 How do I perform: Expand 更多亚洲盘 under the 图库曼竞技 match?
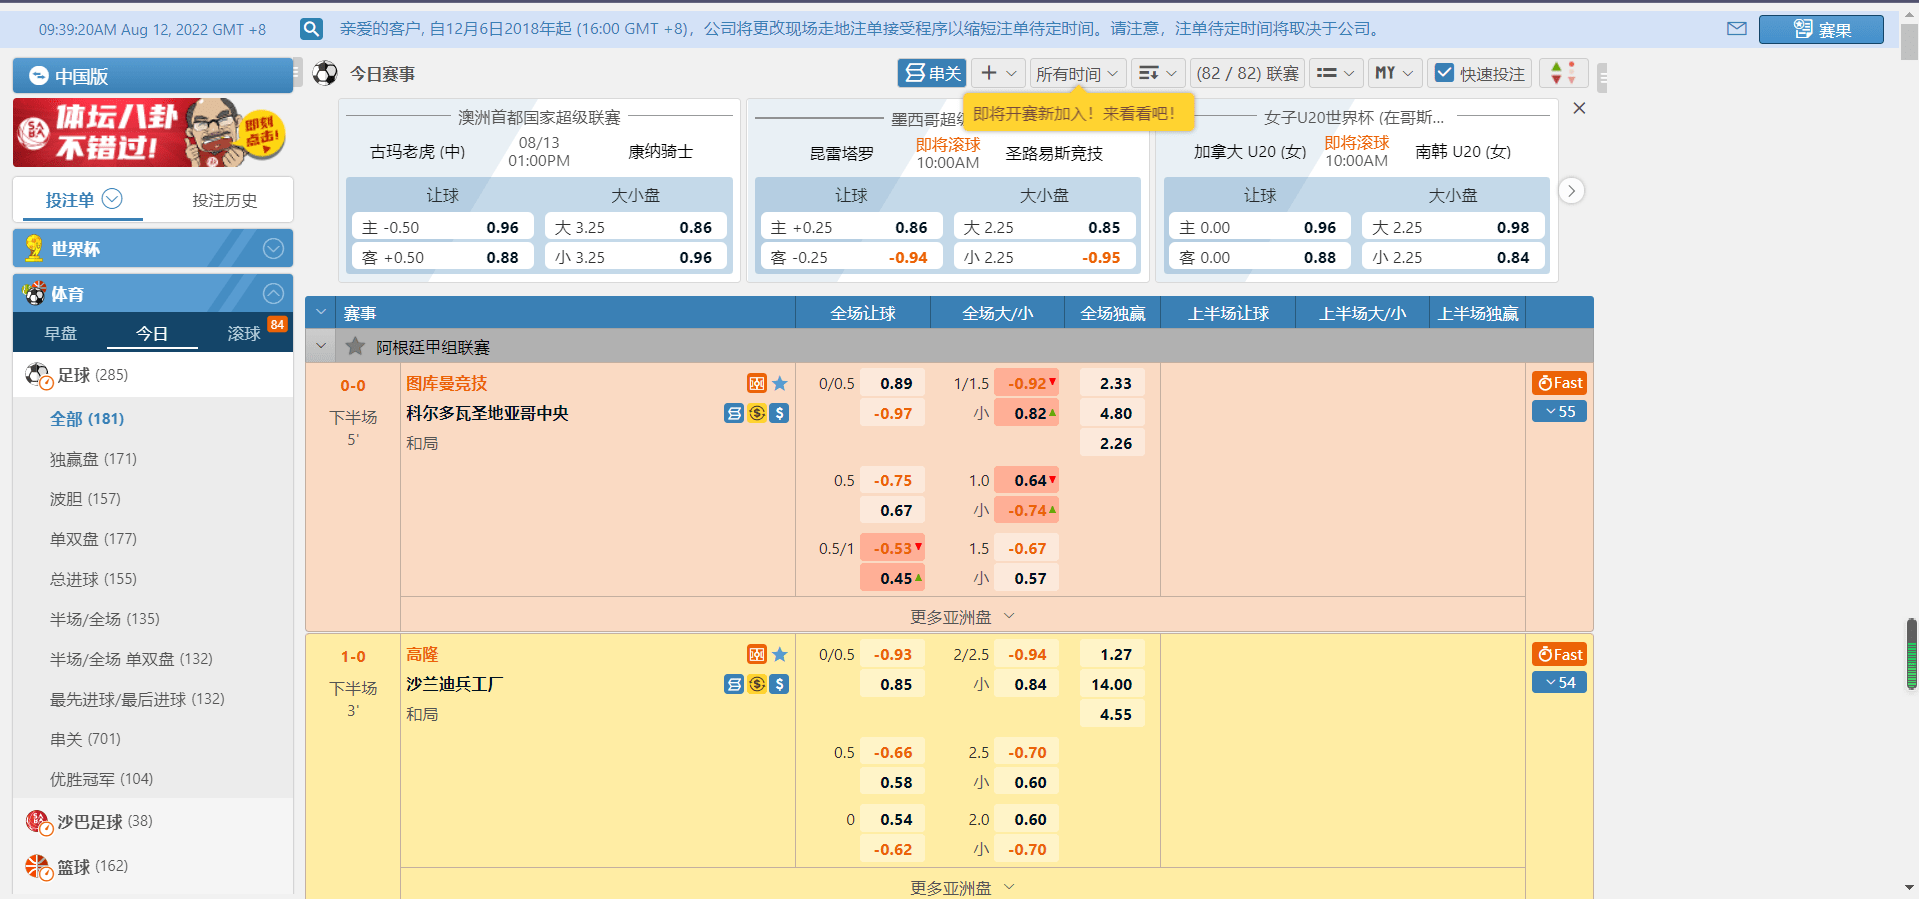point(962,617)
